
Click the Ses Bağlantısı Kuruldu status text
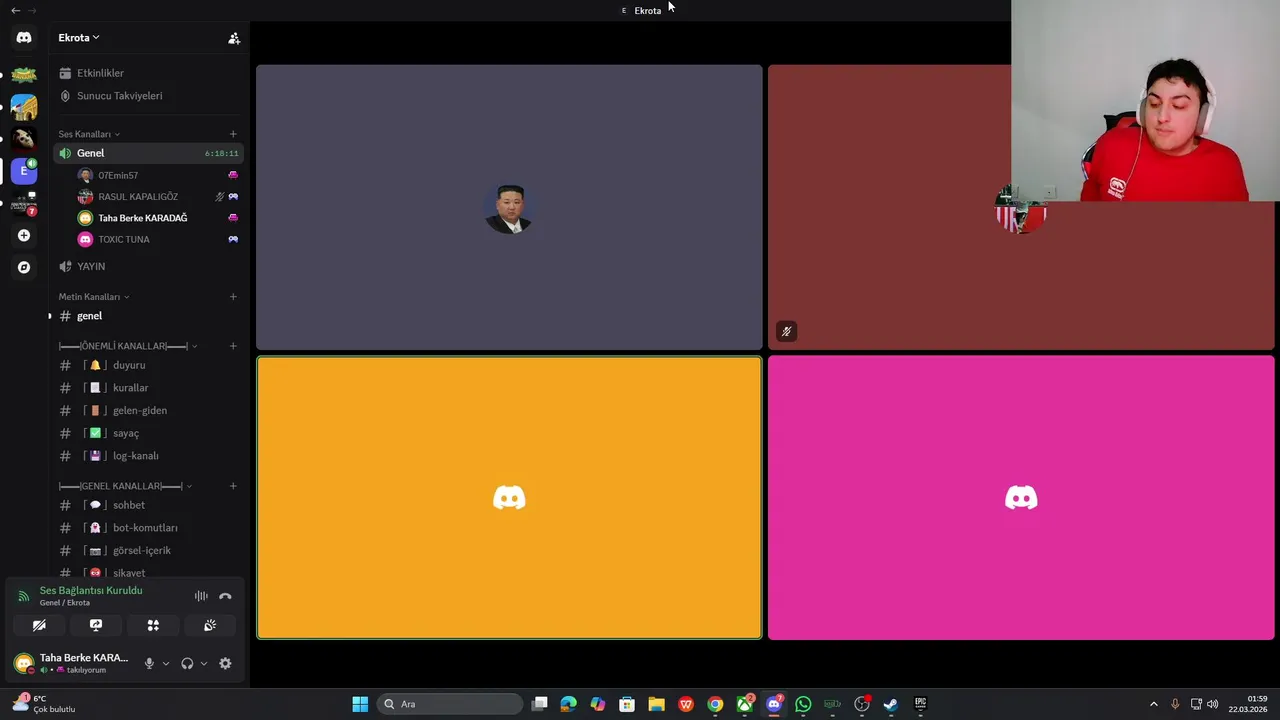pyautogui.click(x=91, y=590)
